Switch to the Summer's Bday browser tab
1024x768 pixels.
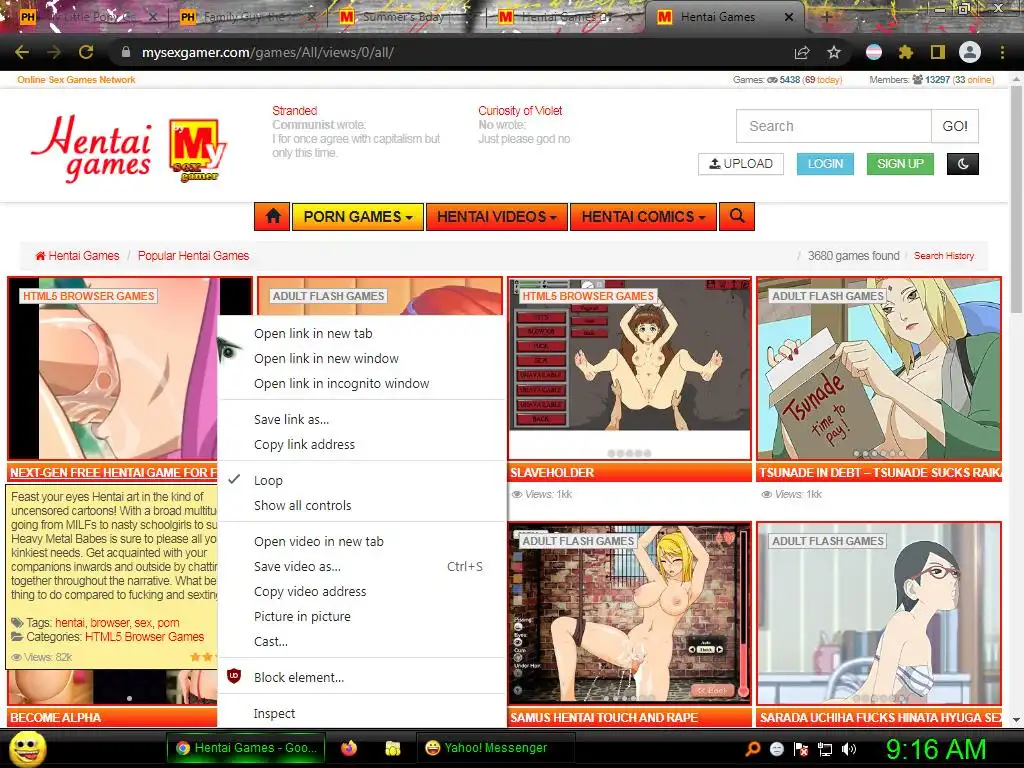coord(405,17)
